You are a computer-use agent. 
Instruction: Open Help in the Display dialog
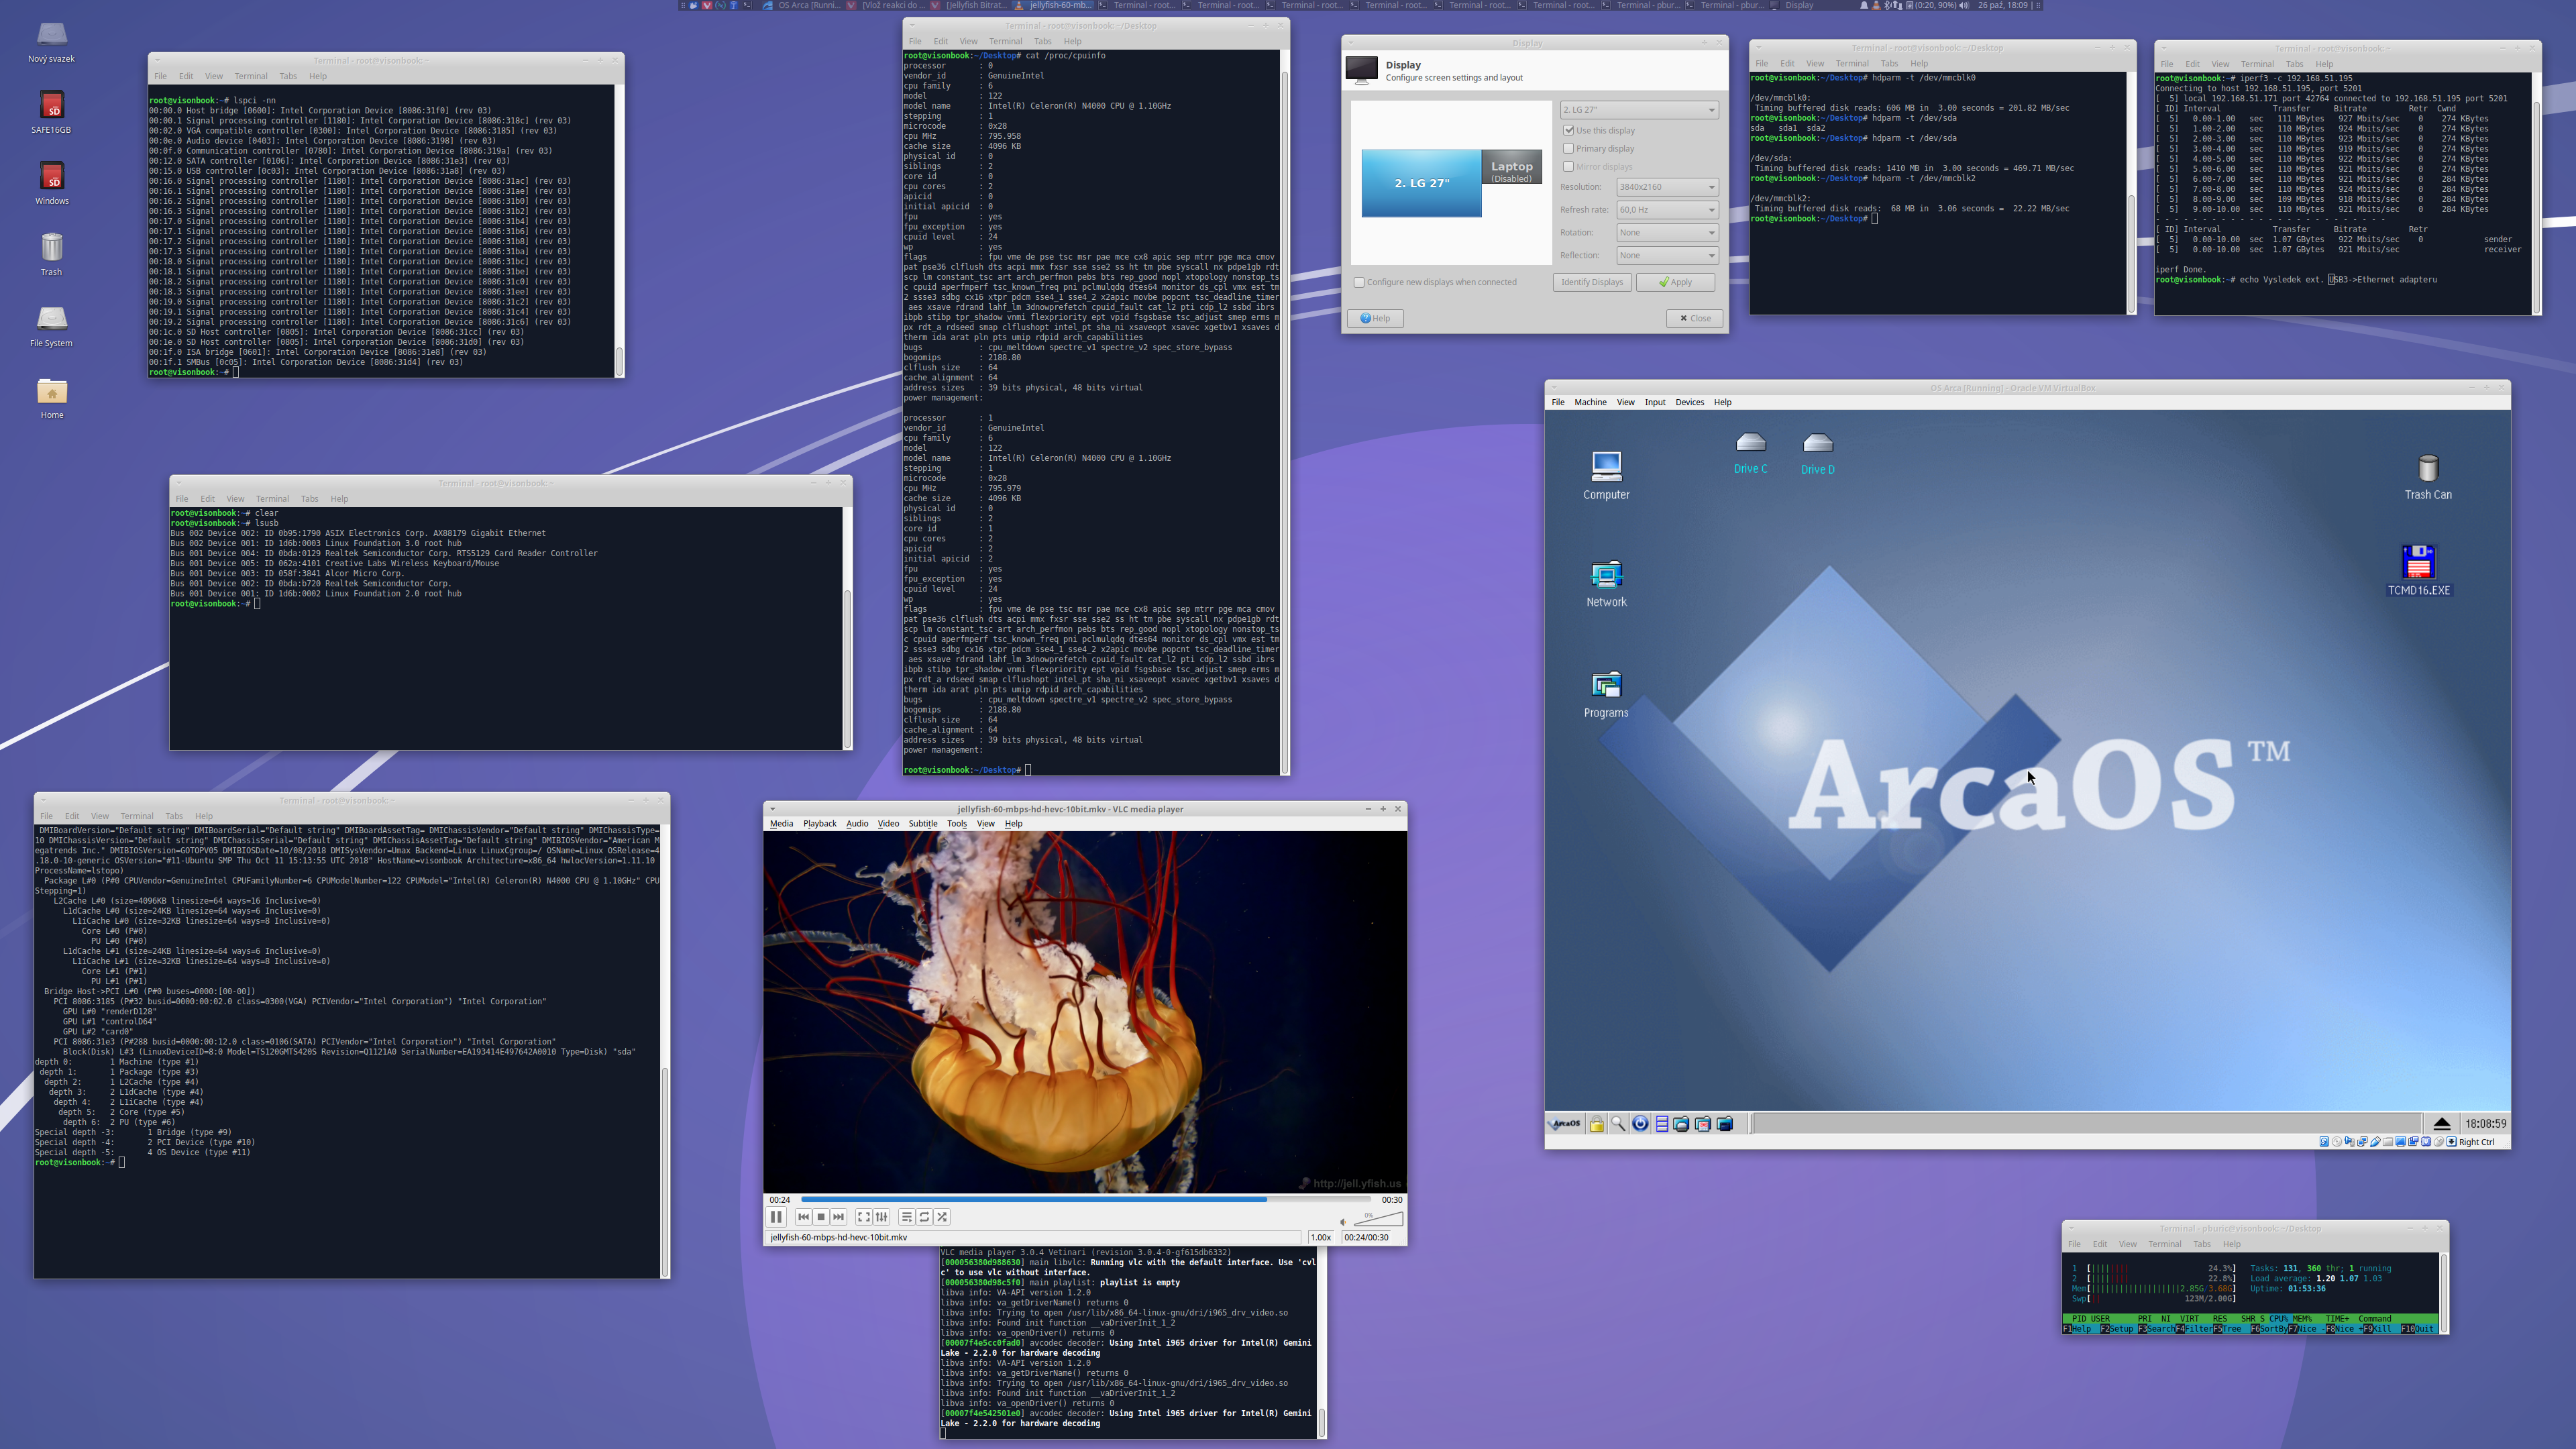1375,318
